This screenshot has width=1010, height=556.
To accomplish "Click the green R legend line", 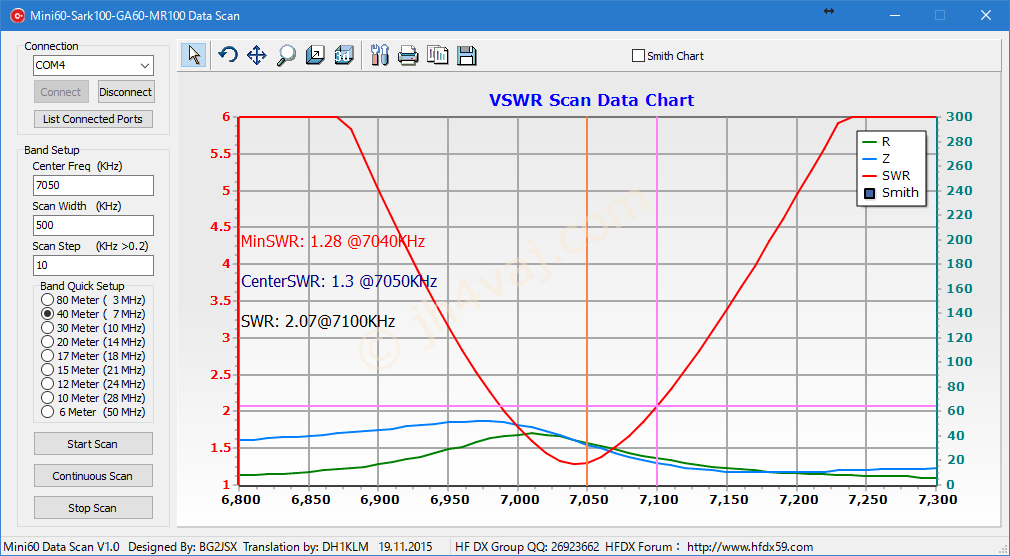I will click(870, 142).
